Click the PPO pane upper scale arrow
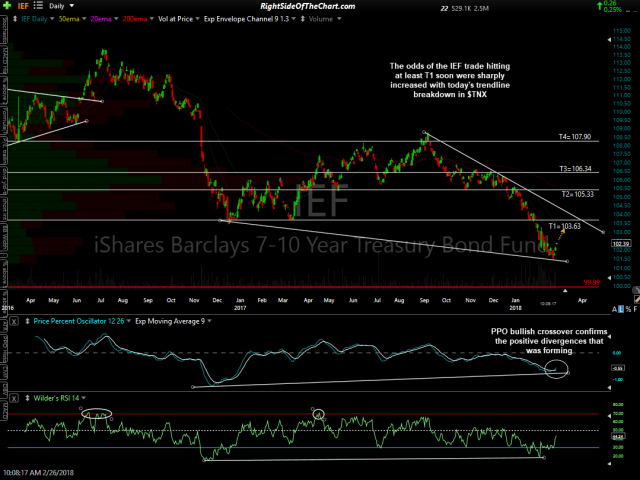The height and width of the screenshot is (480, 640). click(x=609, y=337)
